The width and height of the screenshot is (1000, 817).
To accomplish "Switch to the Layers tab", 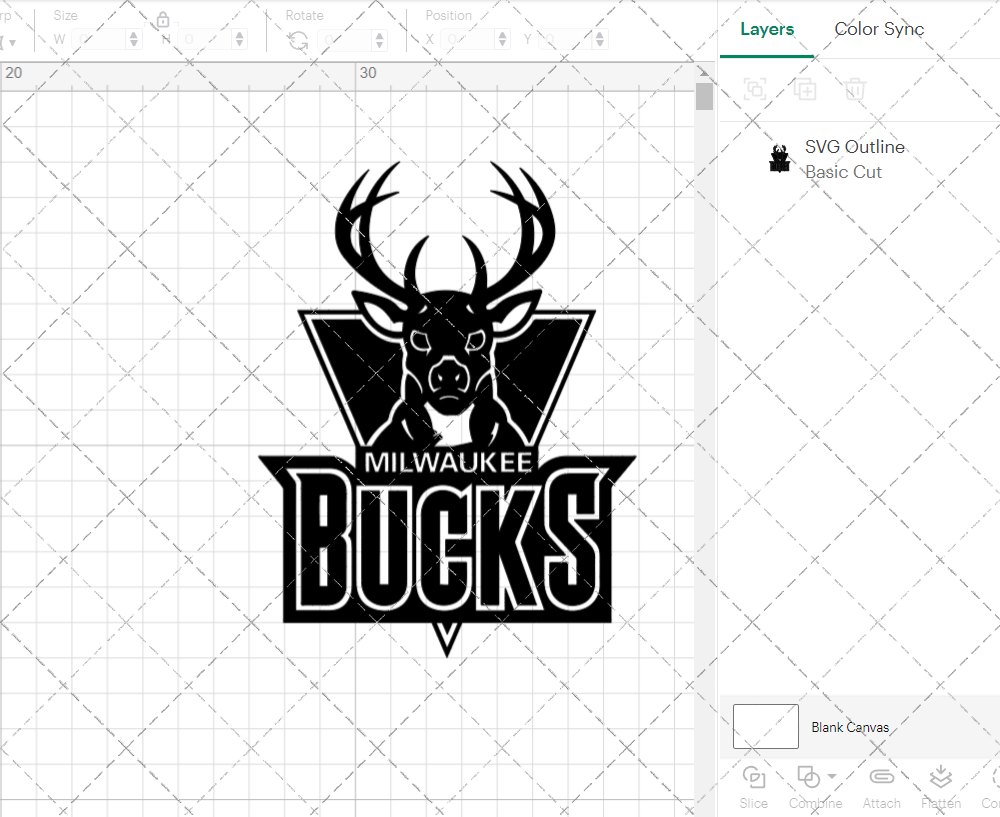I will click(x=766, y=29).
